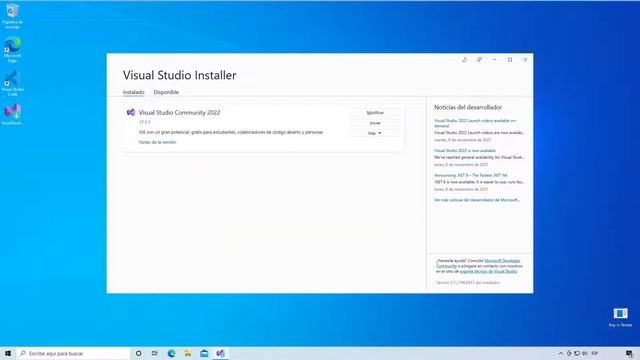Show hidden system tray icons

[561, 353]
